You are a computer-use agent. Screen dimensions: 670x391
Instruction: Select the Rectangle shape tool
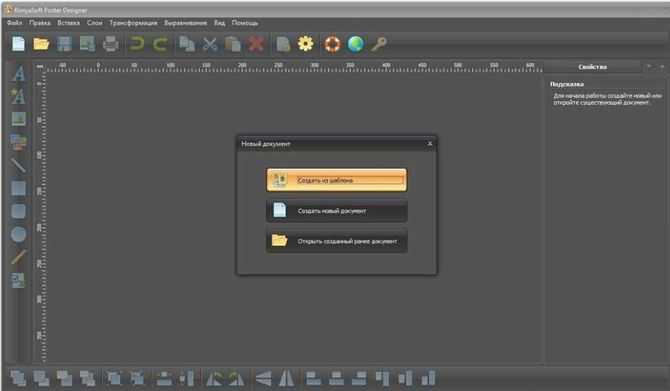[x=18, y=188]
